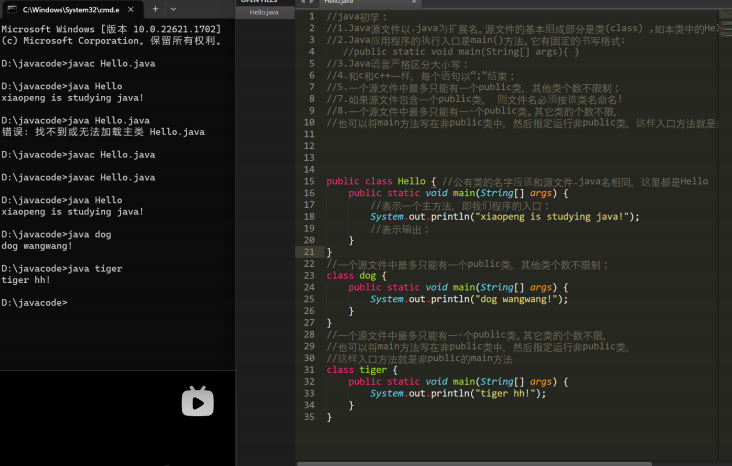Viewport: 732px width, 466px height.
Task: Click the next tab right arrow
Action: (x=314, y=3)
